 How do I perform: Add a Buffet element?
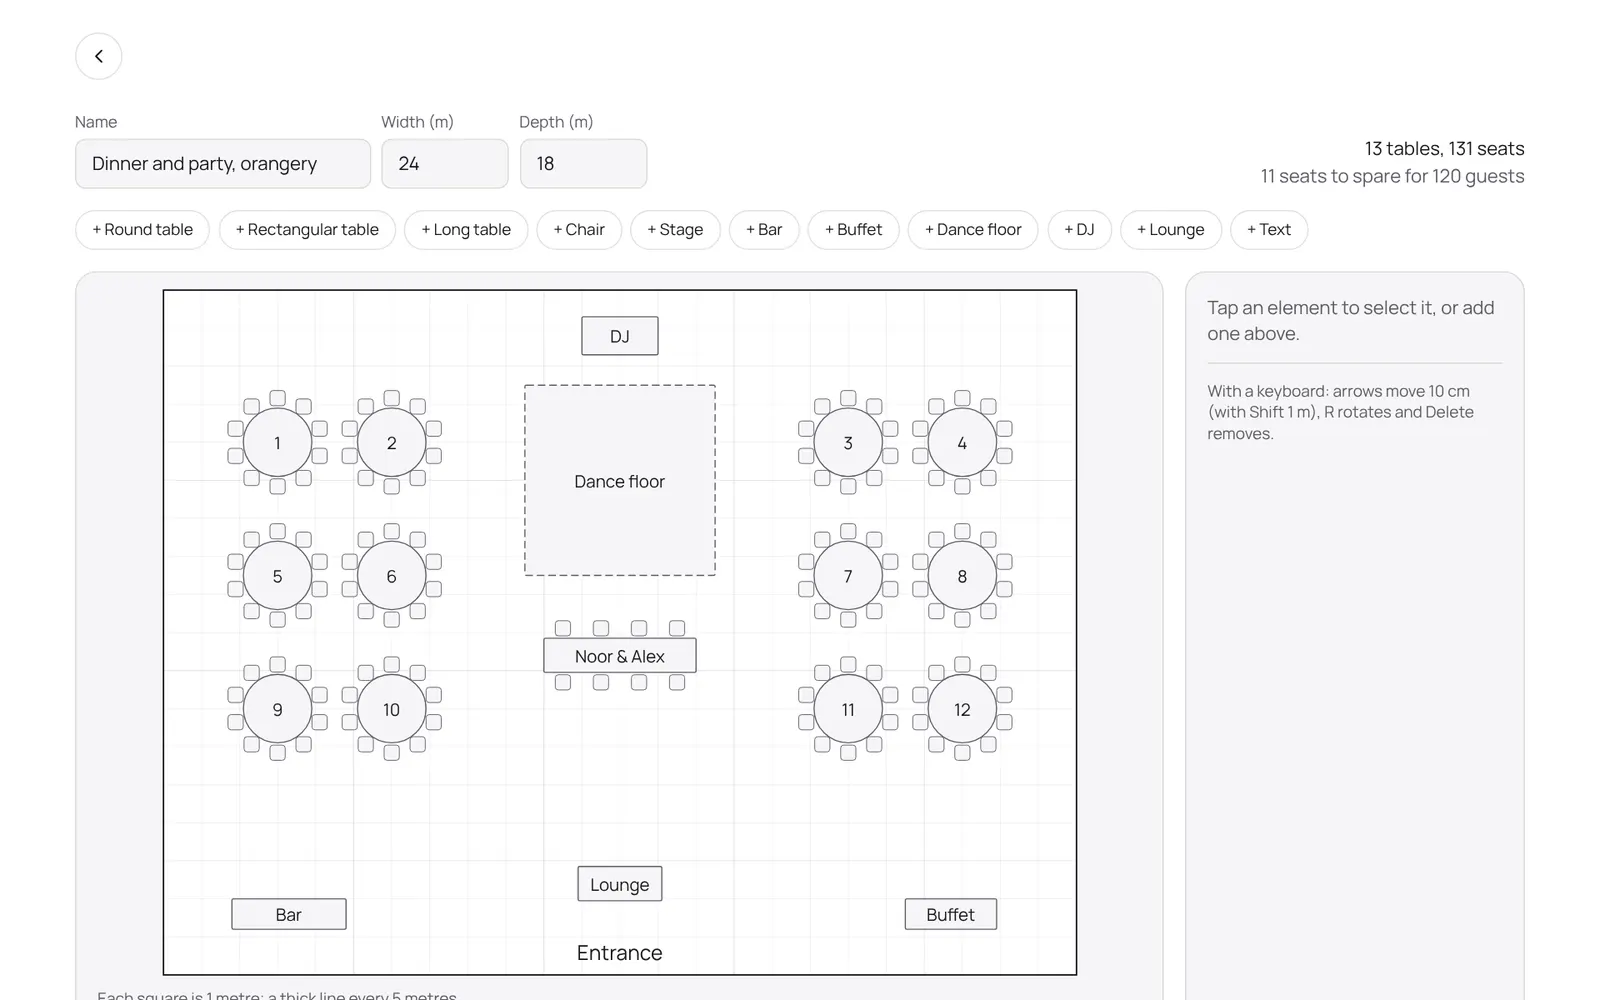[853, 230]
